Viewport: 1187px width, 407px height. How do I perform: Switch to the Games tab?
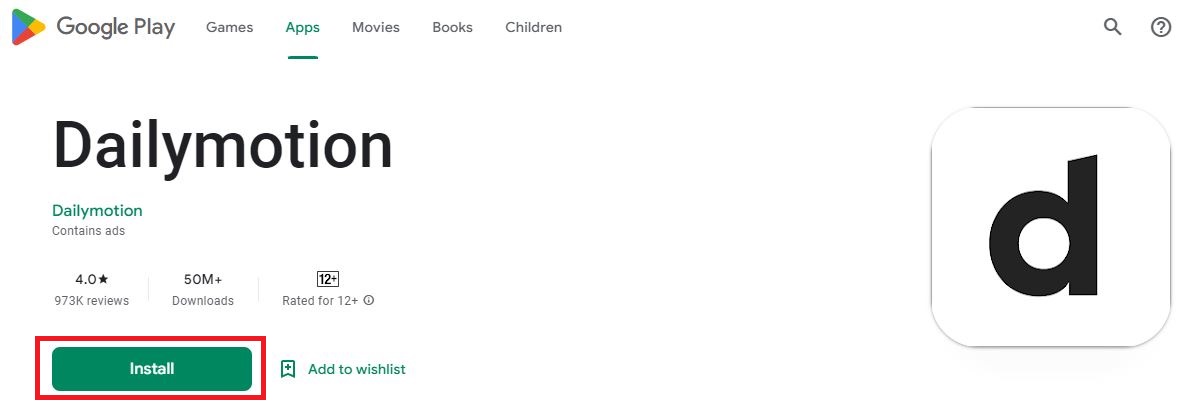[x=229, y=27]
